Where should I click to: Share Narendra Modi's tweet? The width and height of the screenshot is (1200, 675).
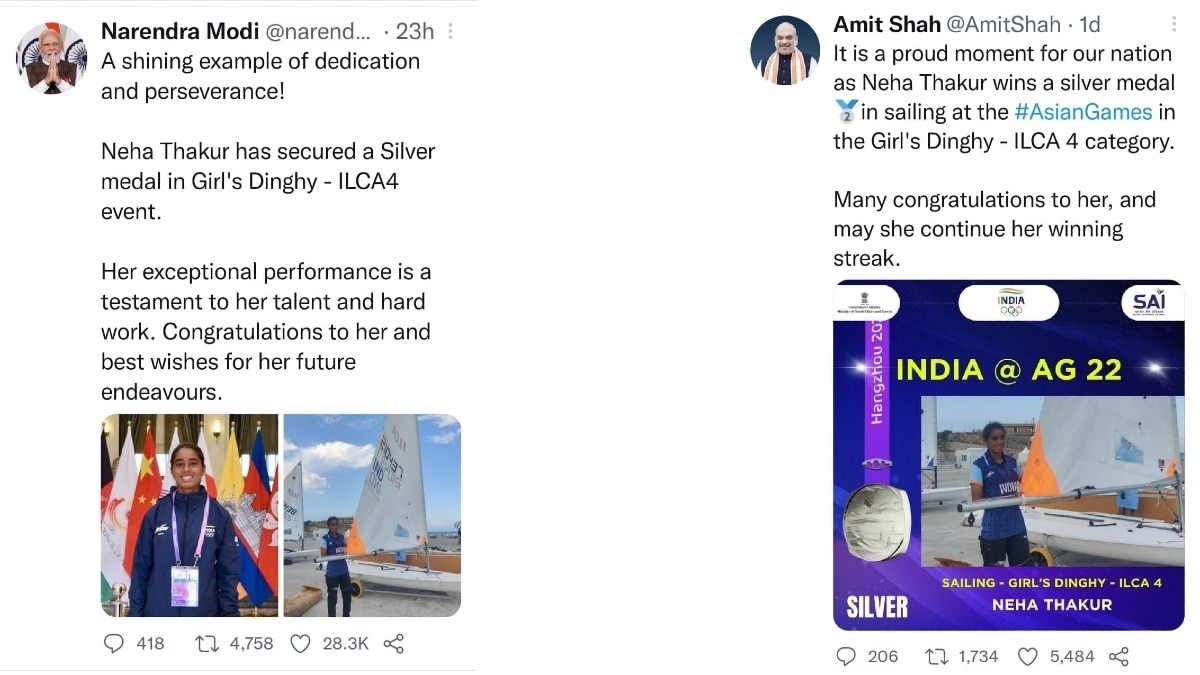click(x=394, y=643)
